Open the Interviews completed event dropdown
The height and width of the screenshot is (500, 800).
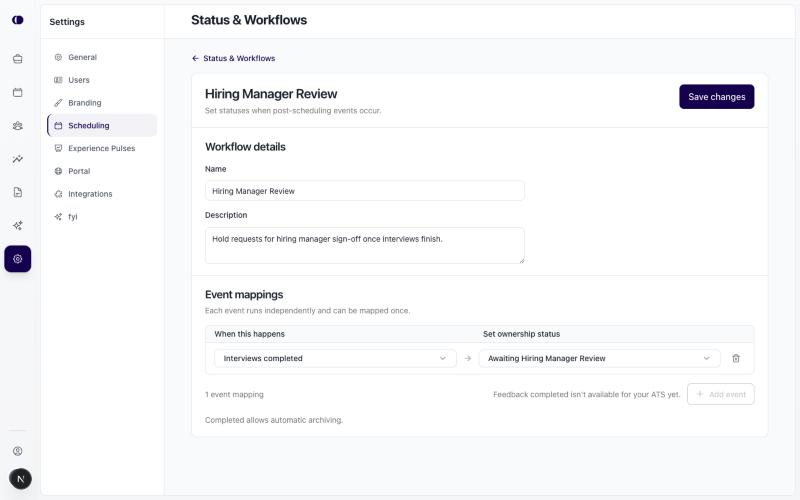point(335,358)
